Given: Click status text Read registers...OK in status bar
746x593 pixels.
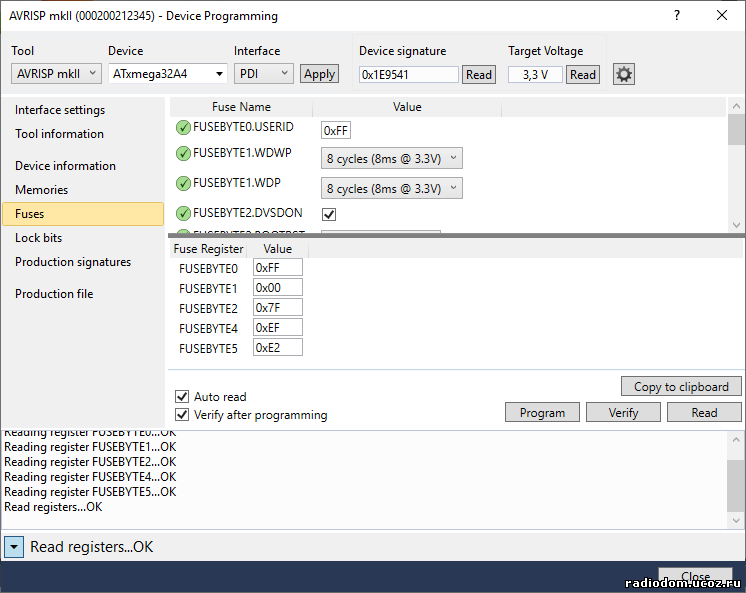Looking at the screenshot, I should (x=92, y=547).
